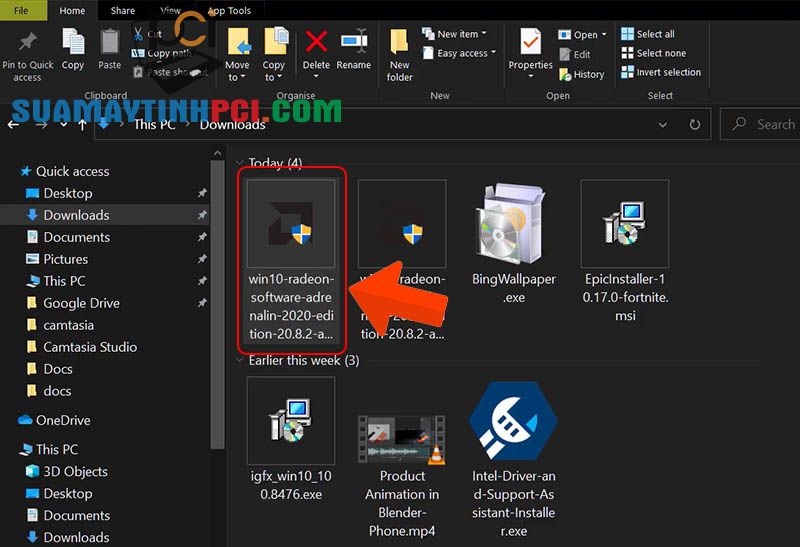The width and height of the screenshot is (800, 547).
Task: Select Product Animation in Blender-Phone.mp4
Action: 402,475
